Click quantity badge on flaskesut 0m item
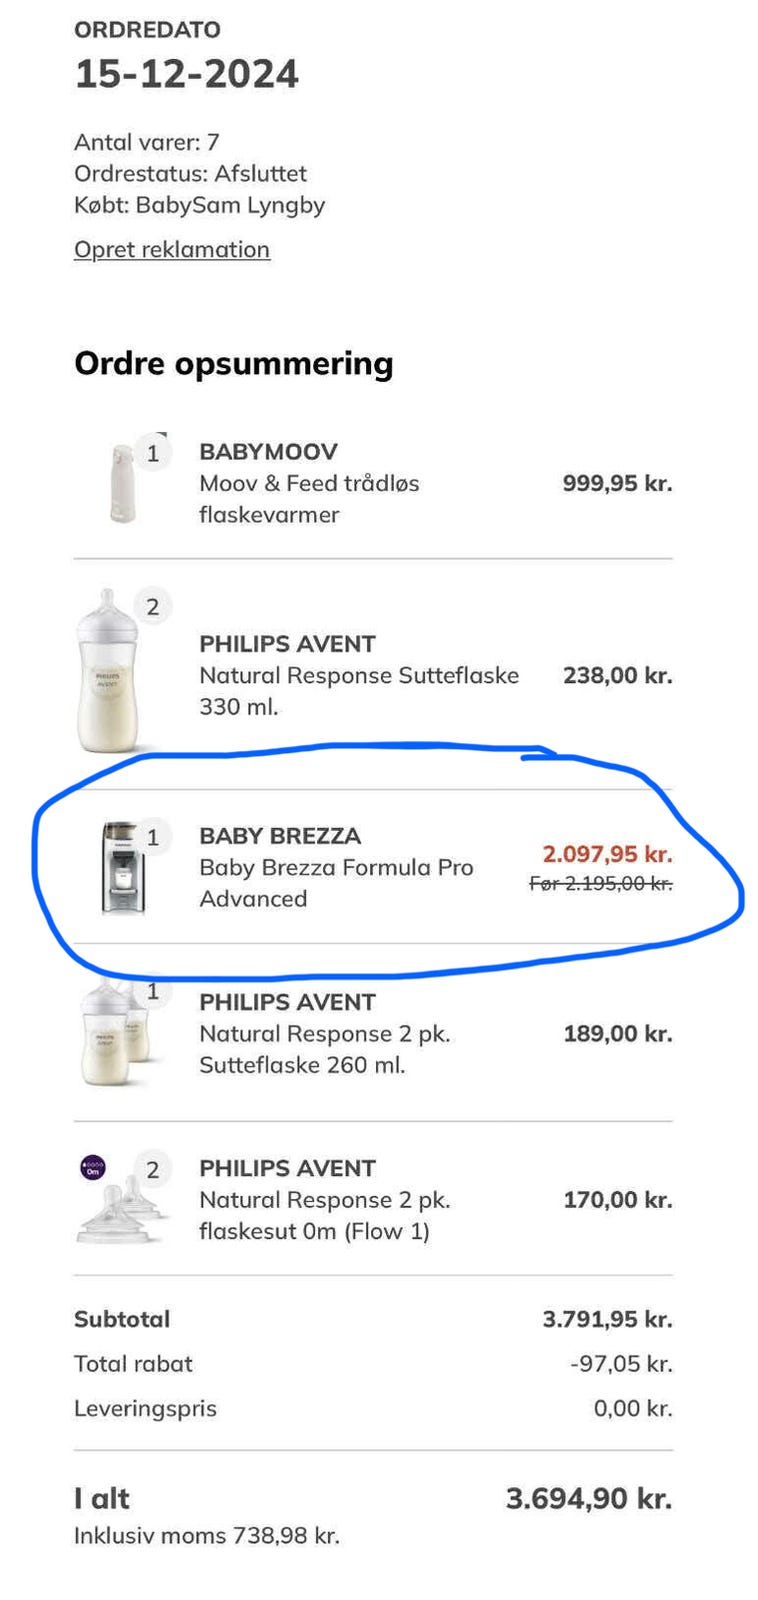 coord(153,1169)
